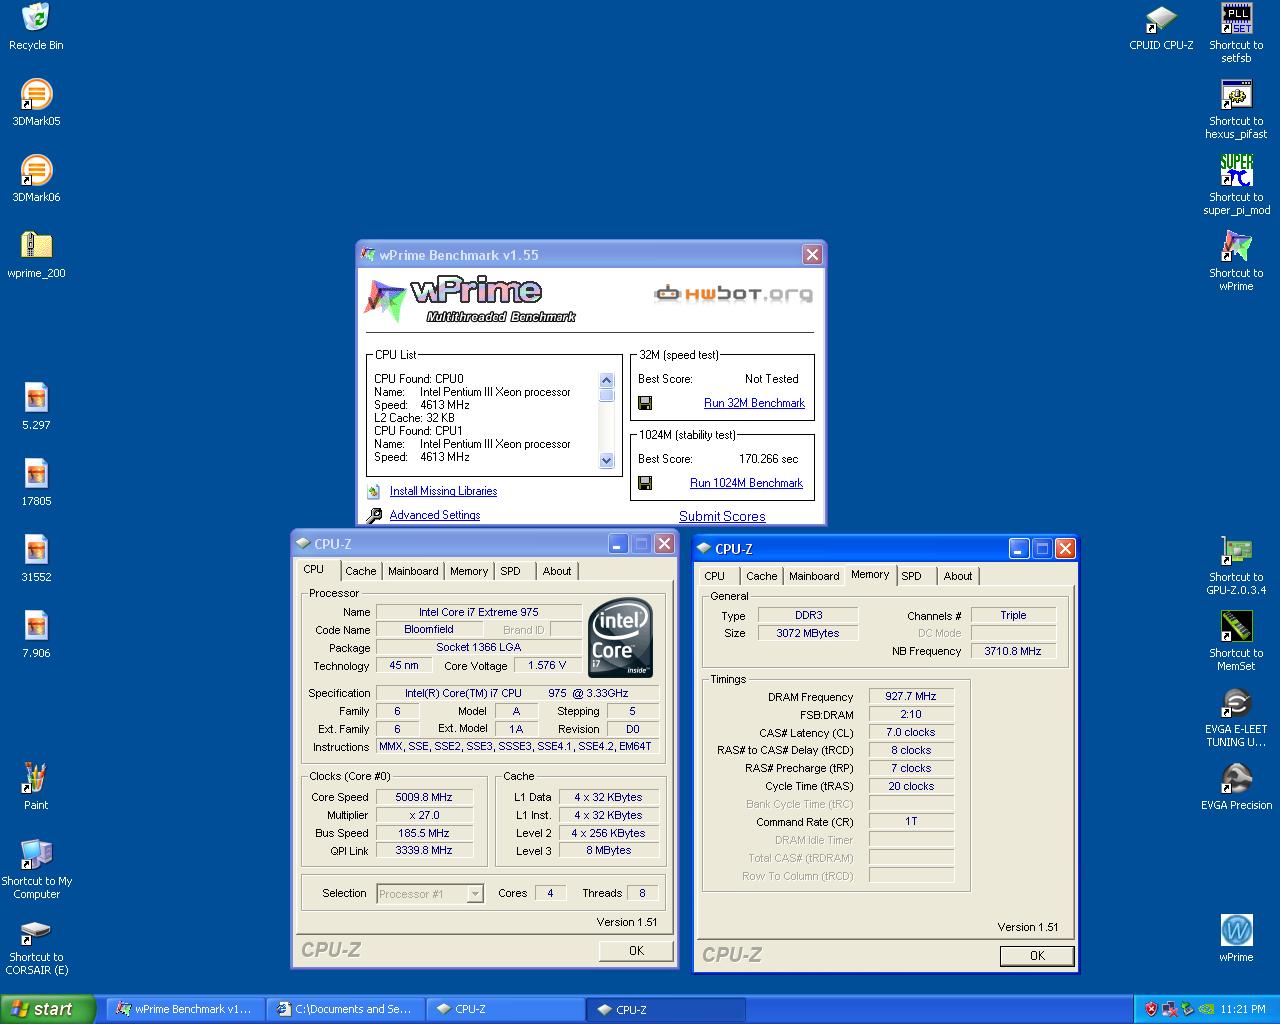Open Shortcut to MemSet icon

tap(1236, 641)
